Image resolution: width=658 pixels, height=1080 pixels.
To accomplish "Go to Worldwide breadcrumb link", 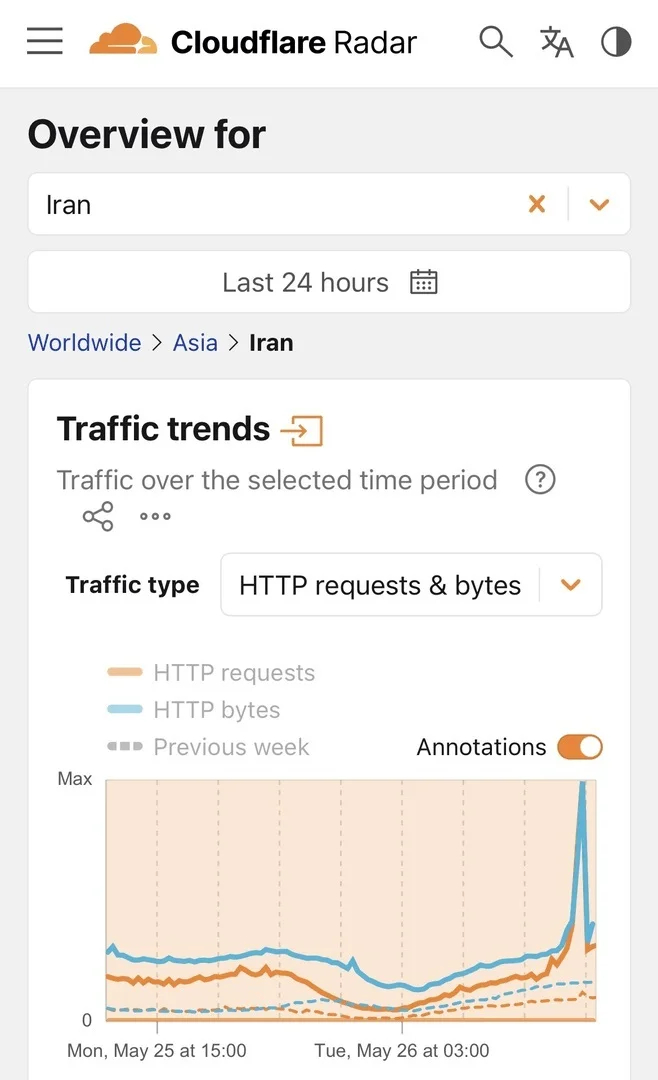I will click(x=85, y=342).
